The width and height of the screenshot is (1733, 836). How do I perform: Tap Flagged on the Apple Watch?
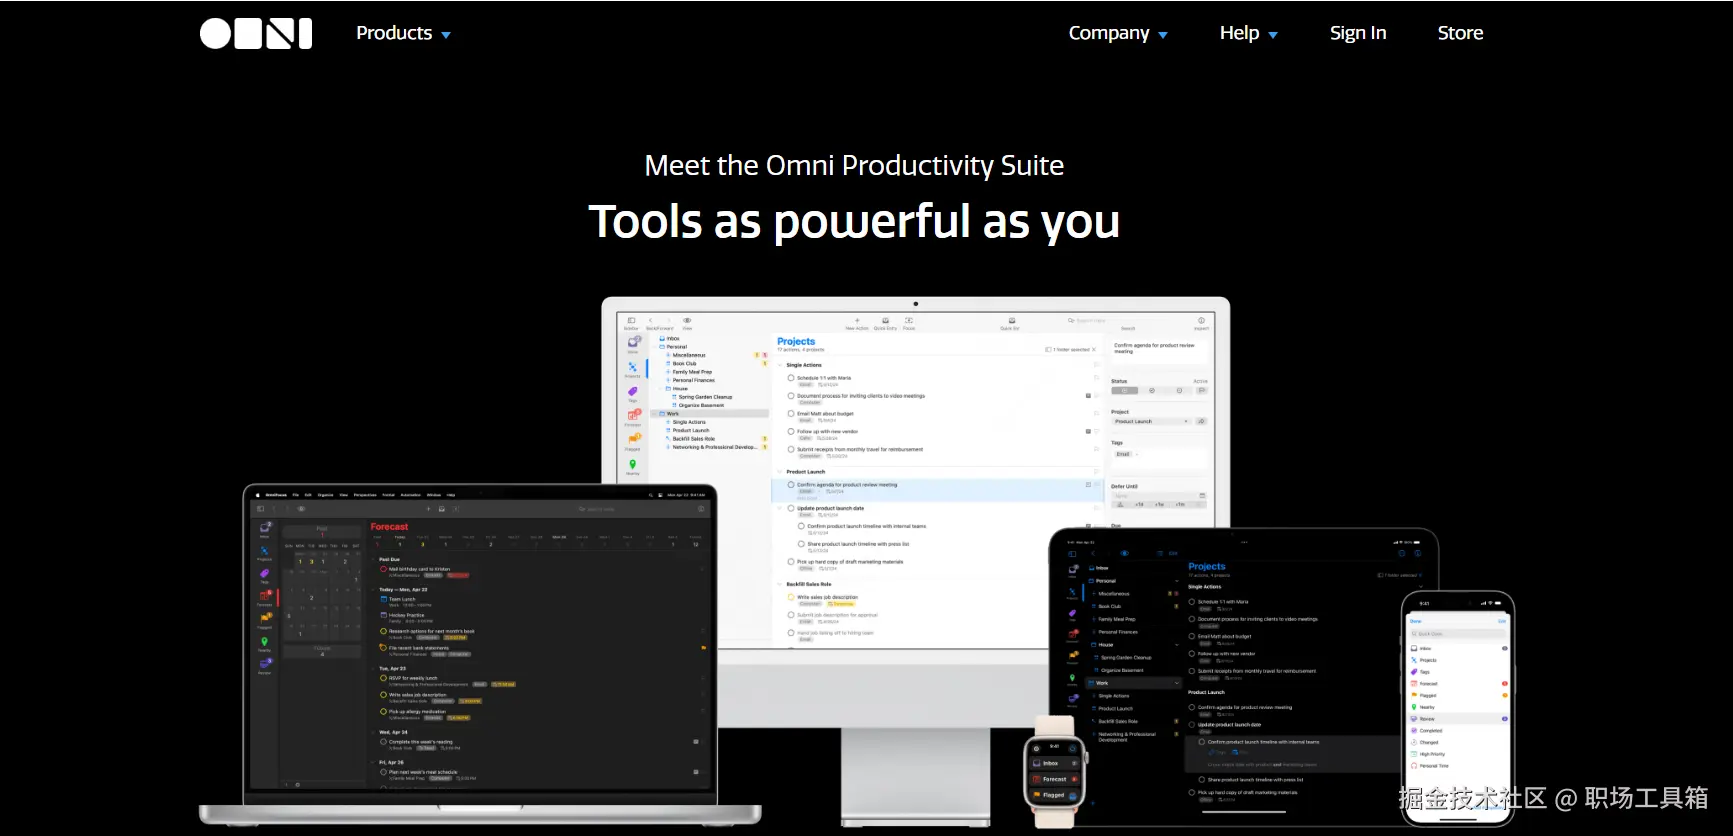(1055, 795)
